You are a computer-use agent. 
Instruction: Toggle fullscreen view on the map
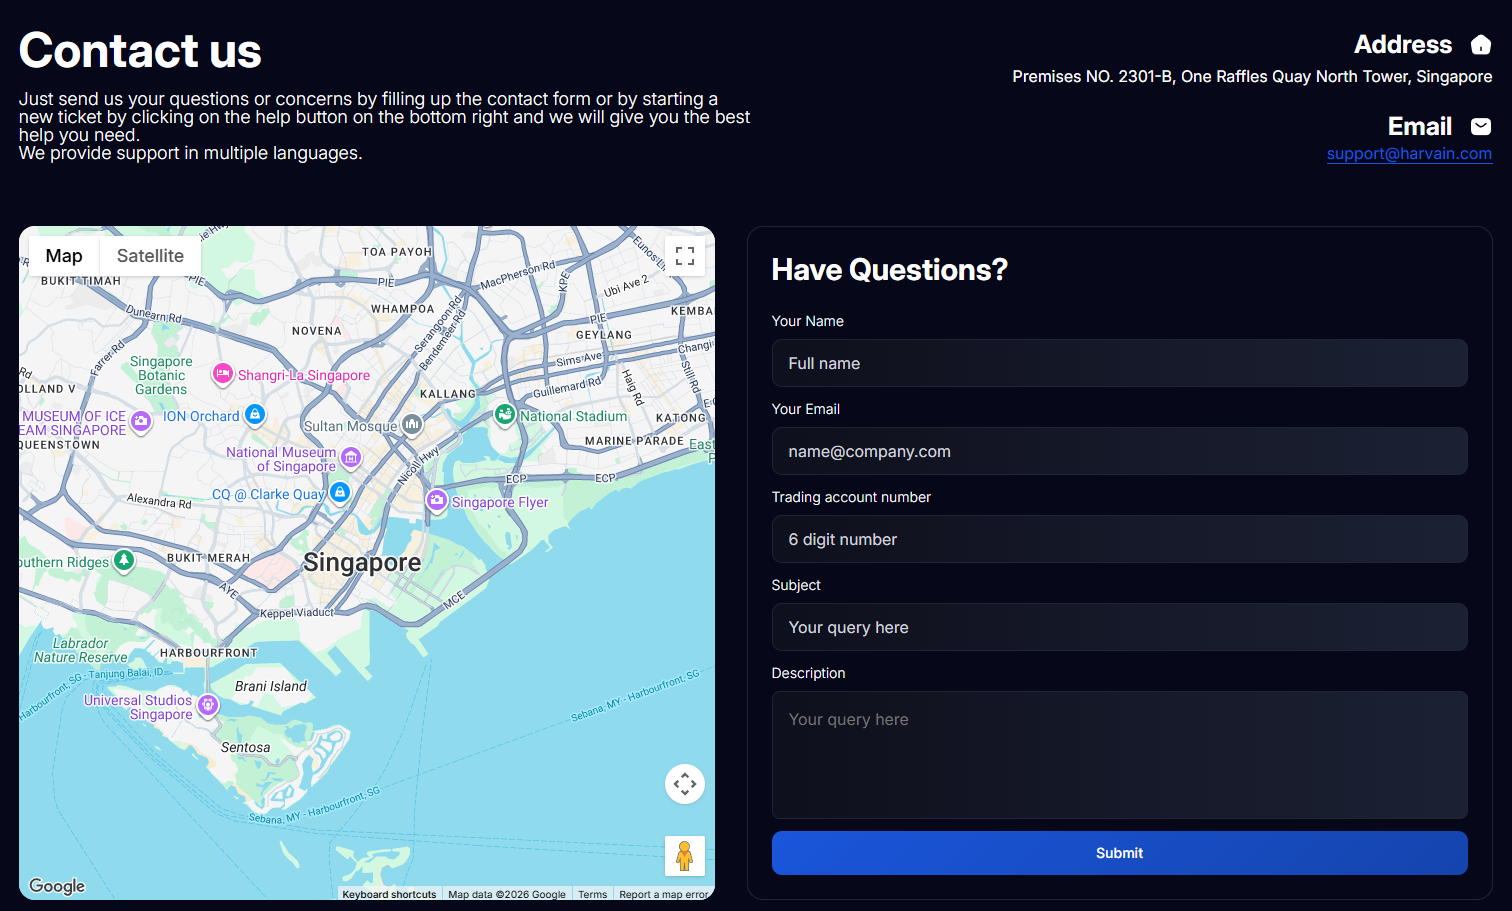685,256
